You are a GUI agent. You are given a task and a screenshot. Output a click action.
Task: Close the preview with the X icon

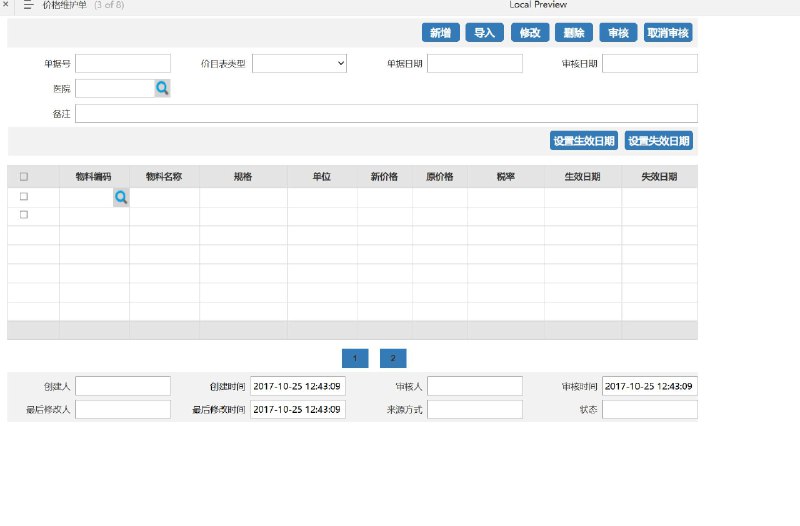click(5, 4)
